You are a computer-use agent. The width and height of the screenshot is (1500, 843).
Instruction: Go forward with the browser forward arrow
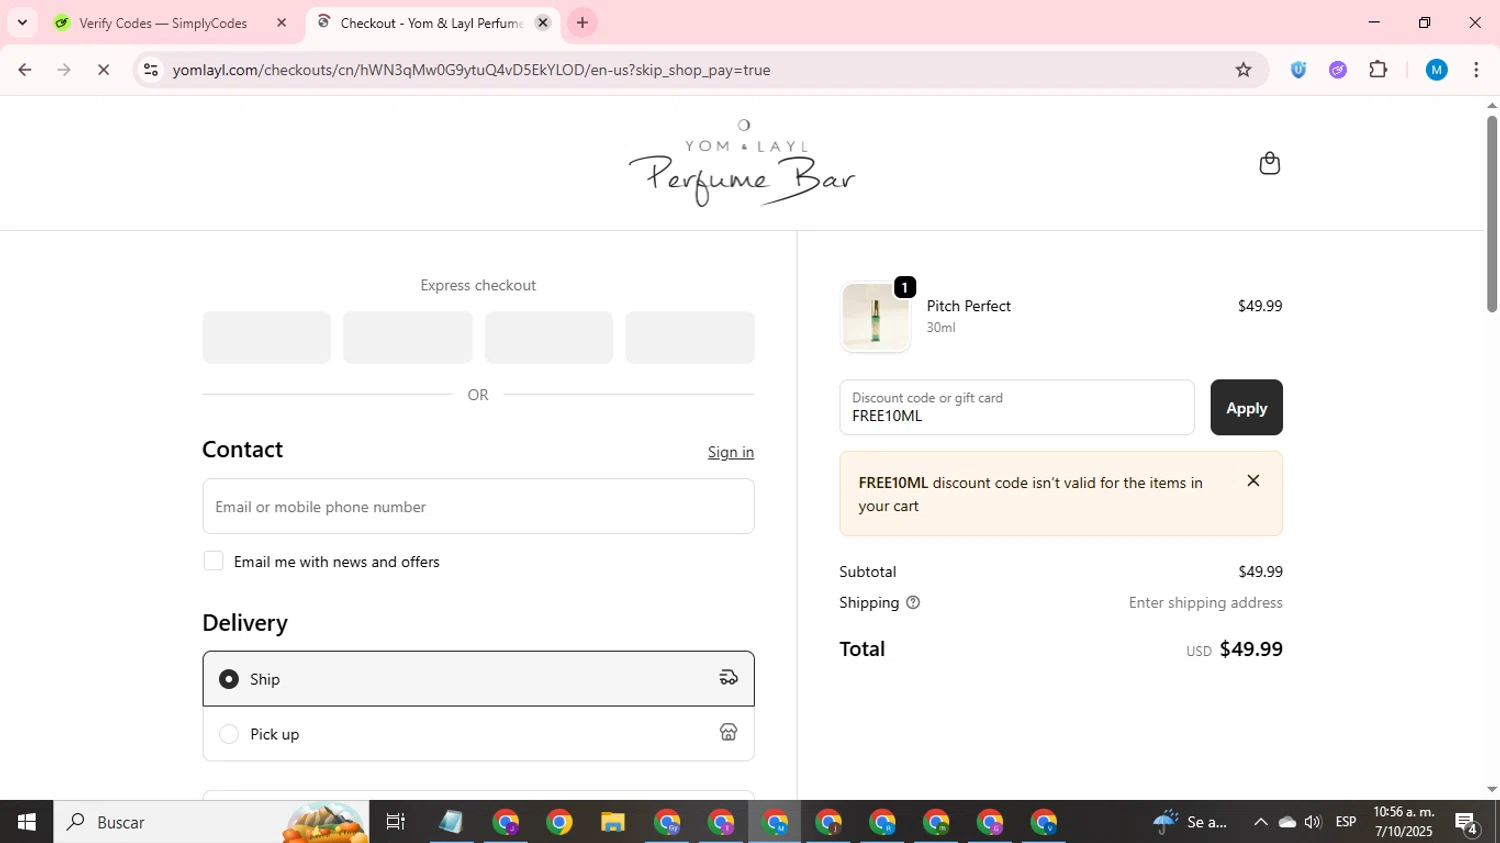(x=64, y=70)
